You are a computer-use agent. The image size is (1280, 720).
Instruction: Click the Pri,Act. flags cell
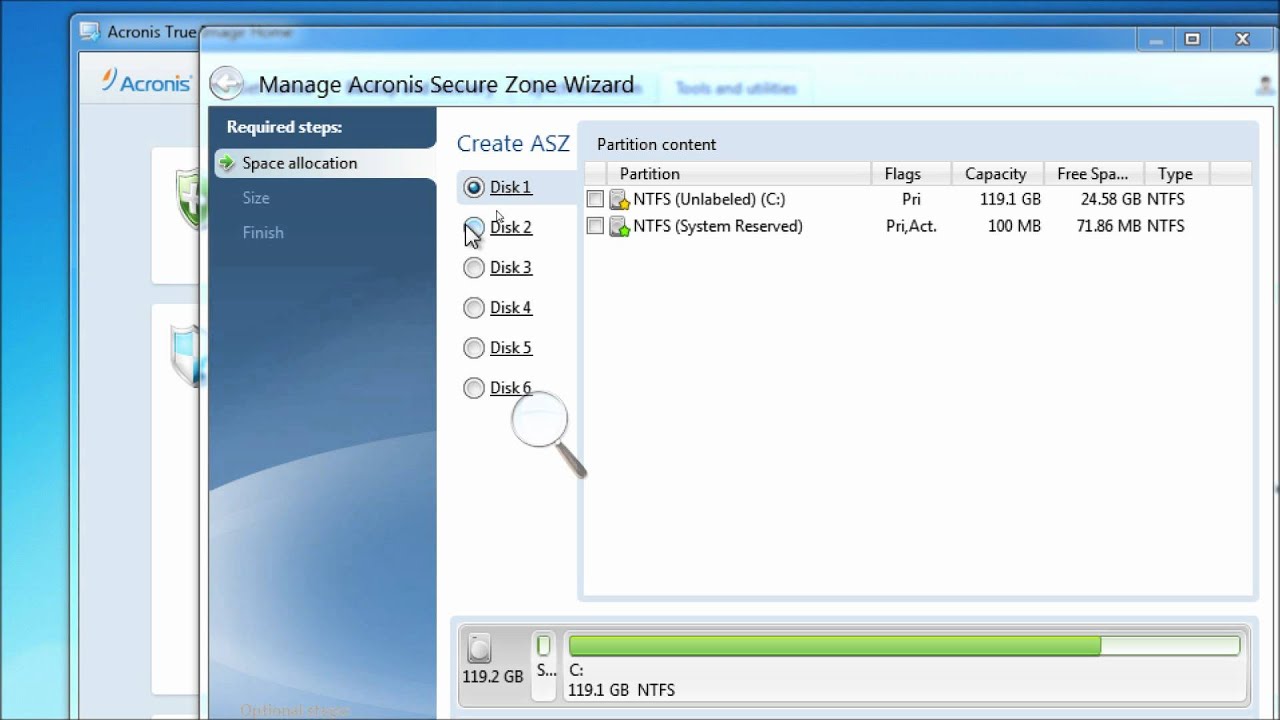point(911,226)
